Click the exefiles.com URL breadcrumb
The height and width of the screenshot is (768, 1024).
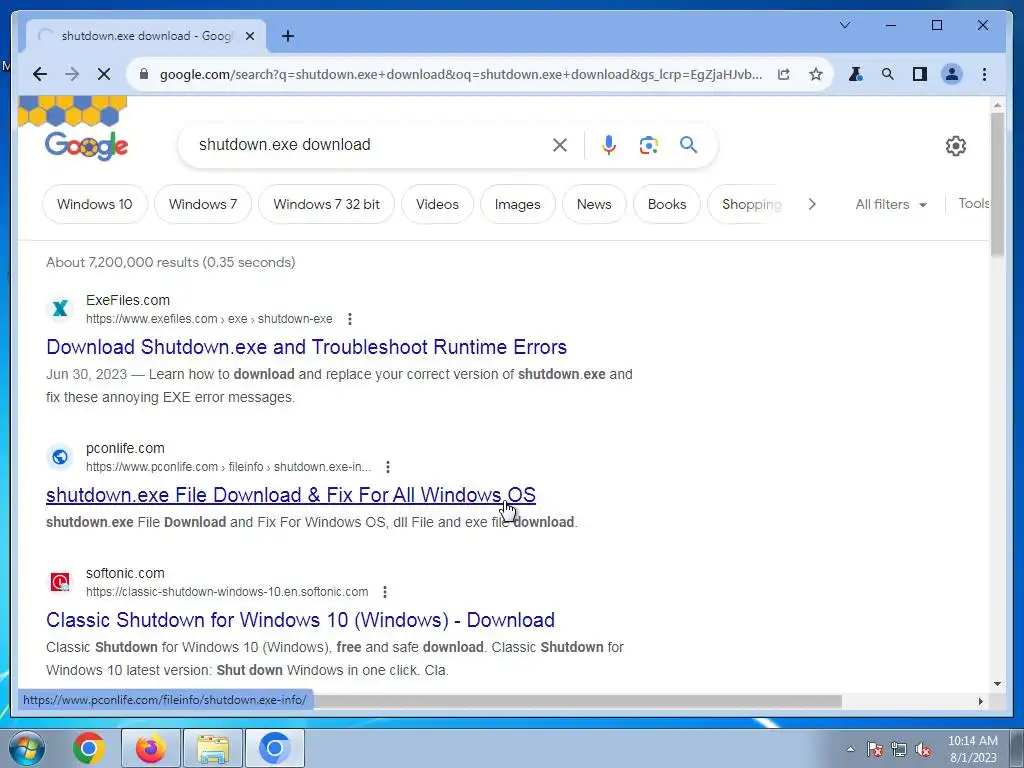[x=209, y=319]
